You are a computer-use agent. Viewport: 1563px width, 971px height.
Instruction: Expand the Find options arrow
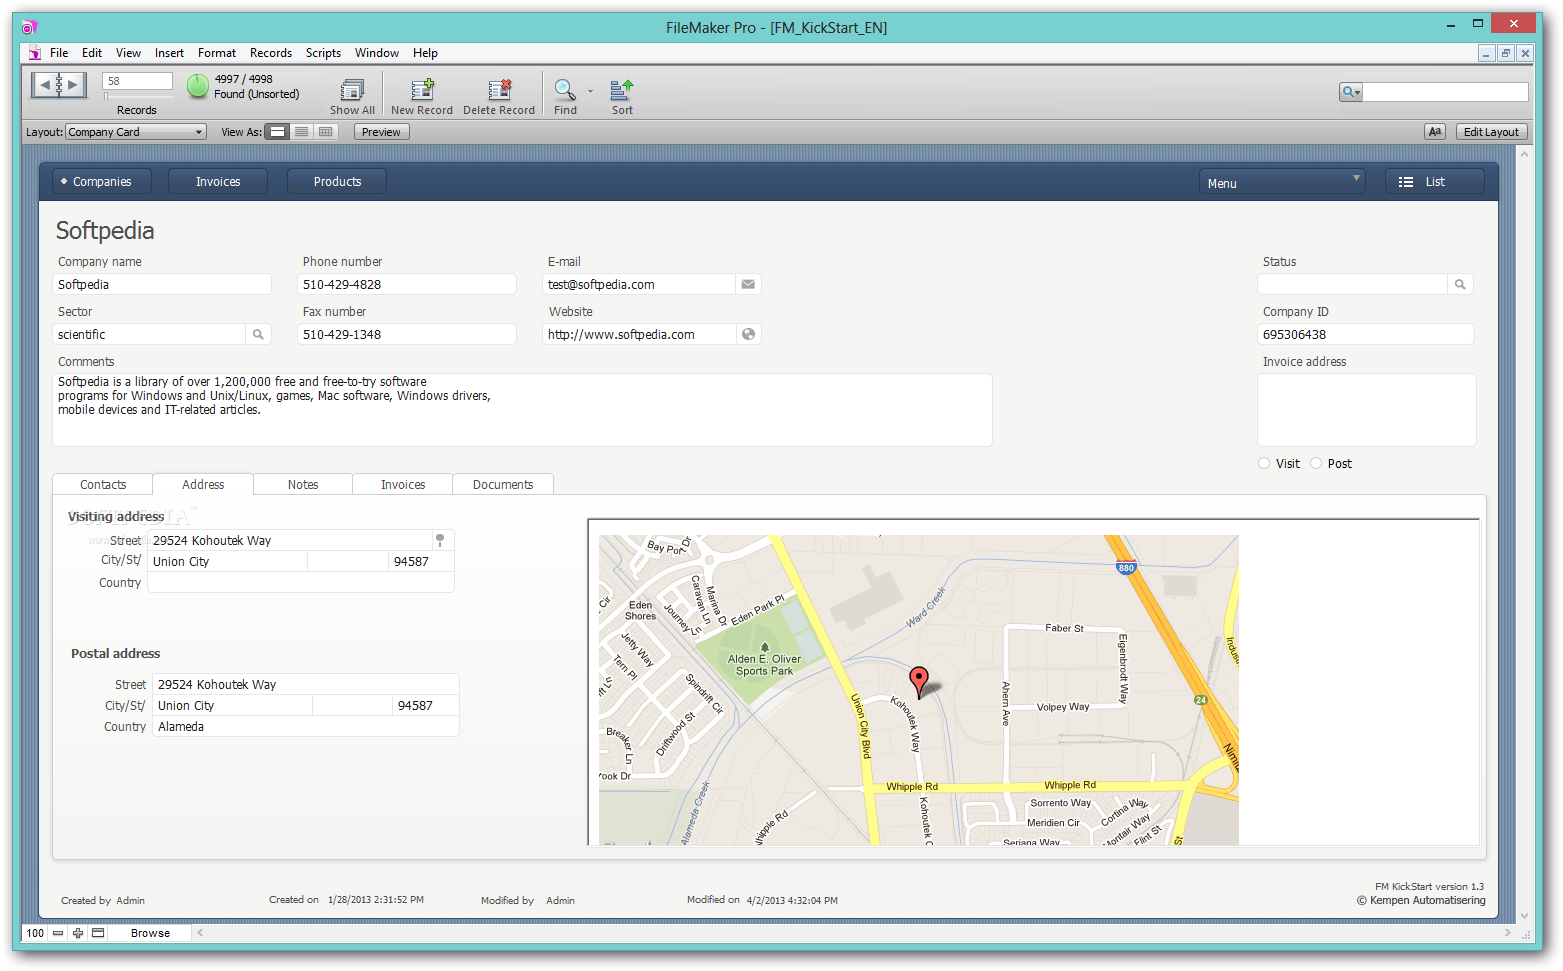click(x=590, y=91)
